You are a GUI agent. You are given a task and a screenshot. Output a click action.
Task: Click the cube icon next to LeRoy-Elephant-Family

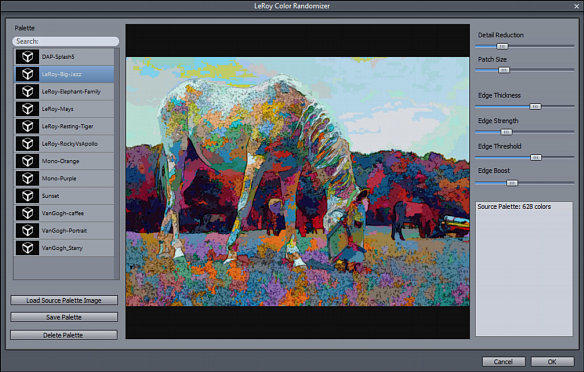point(27,91)
